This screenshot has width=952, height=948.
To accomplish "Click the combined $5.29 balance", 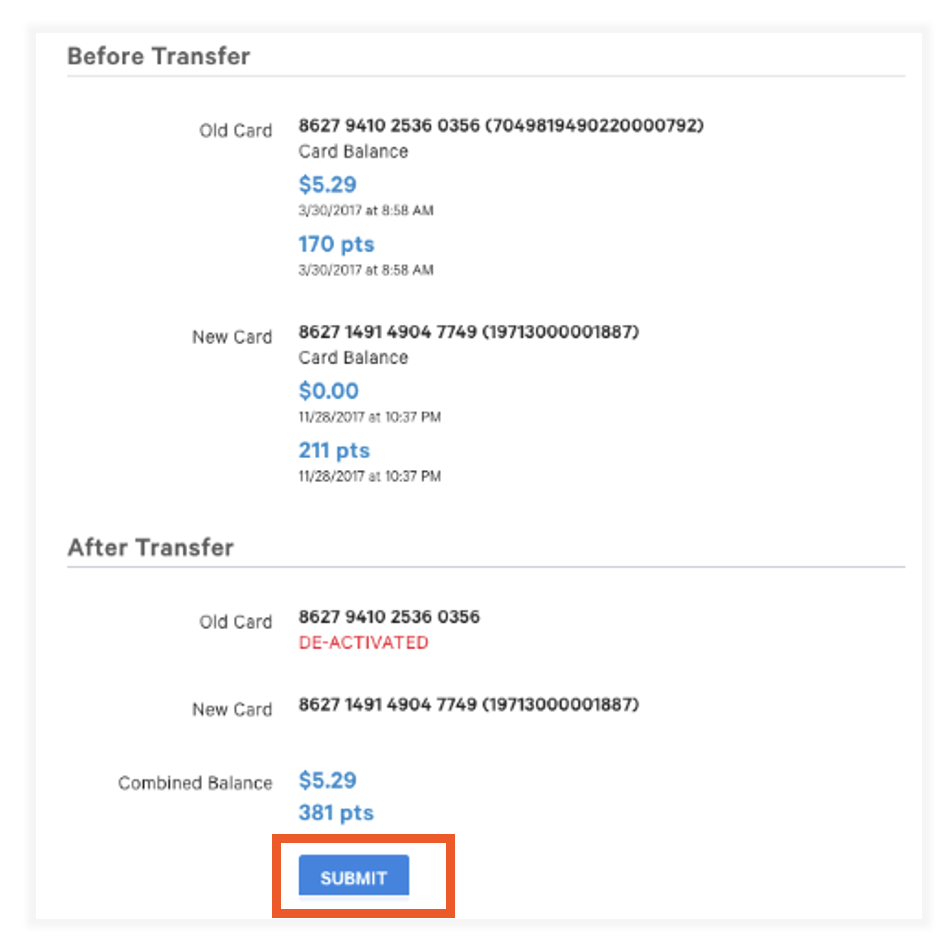I will [327, 780].
